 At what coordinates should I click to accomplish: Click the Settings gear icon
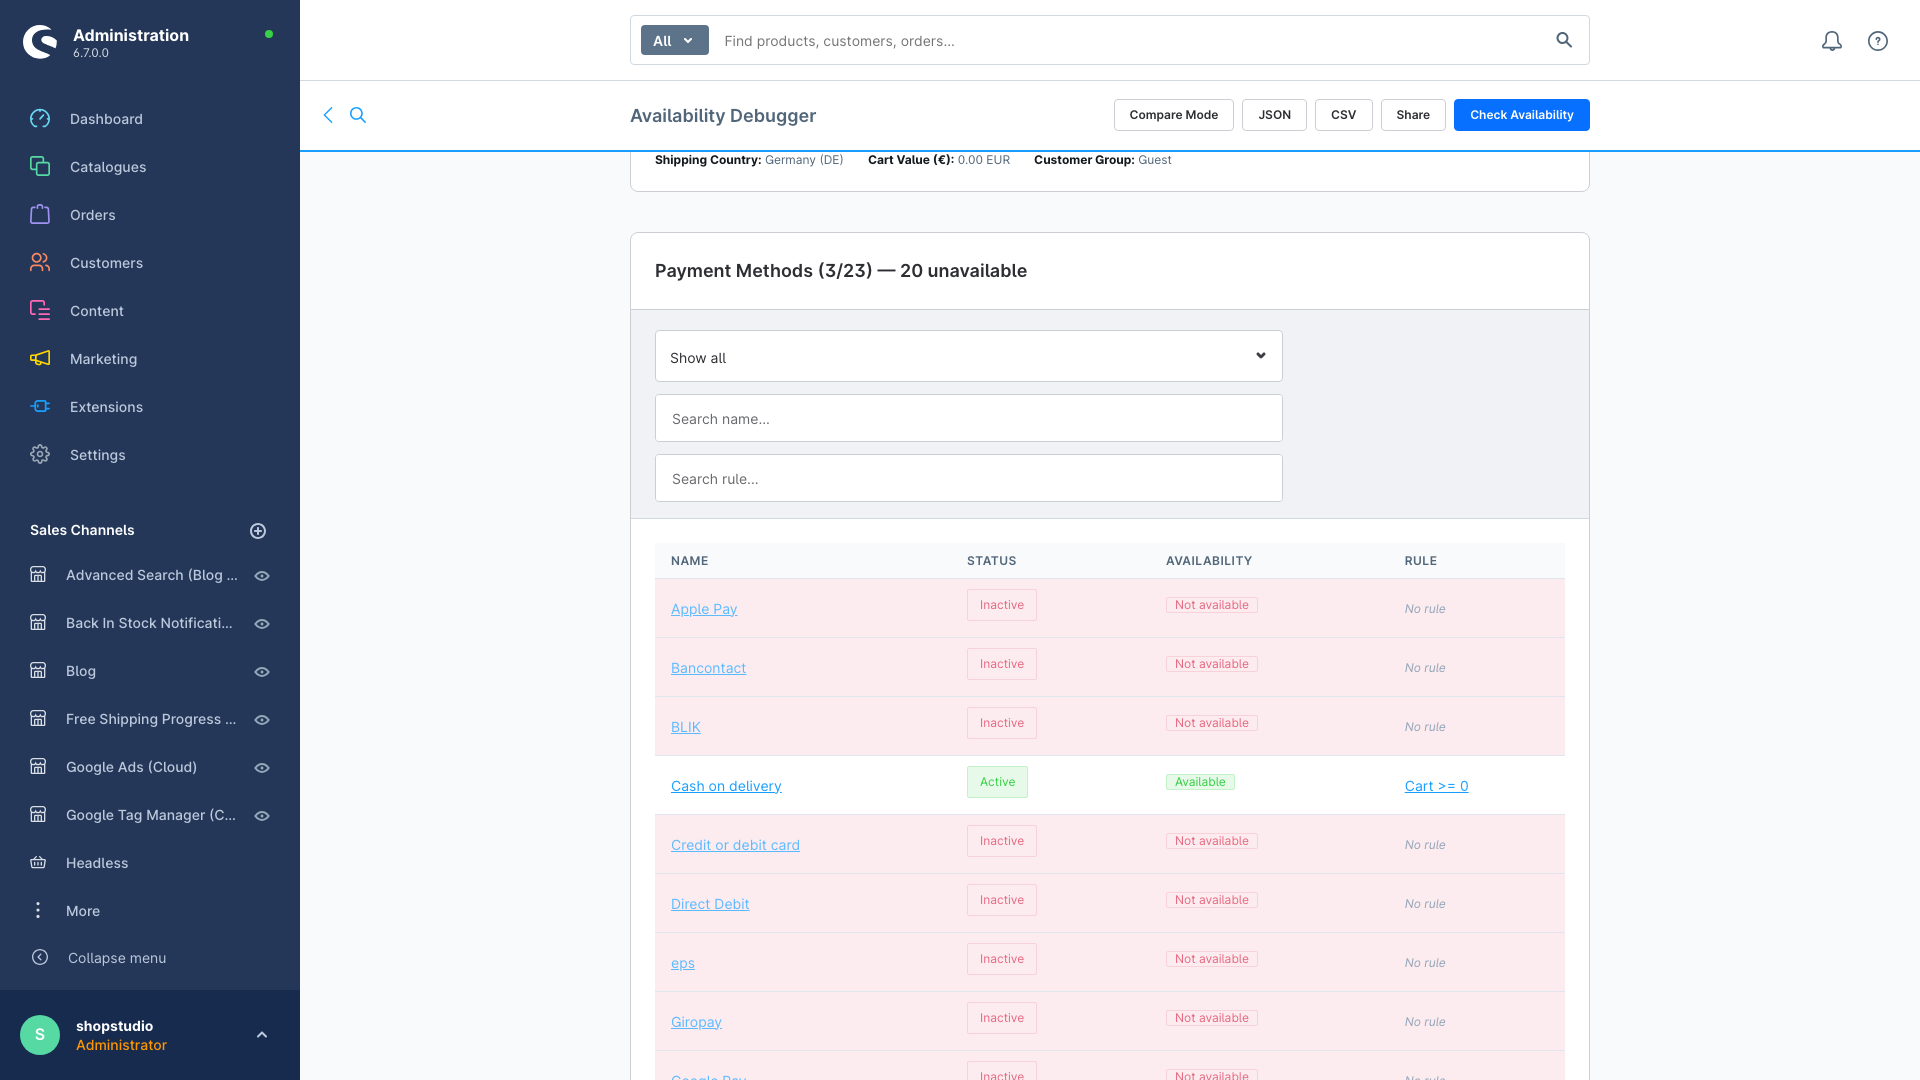[40, 455]
